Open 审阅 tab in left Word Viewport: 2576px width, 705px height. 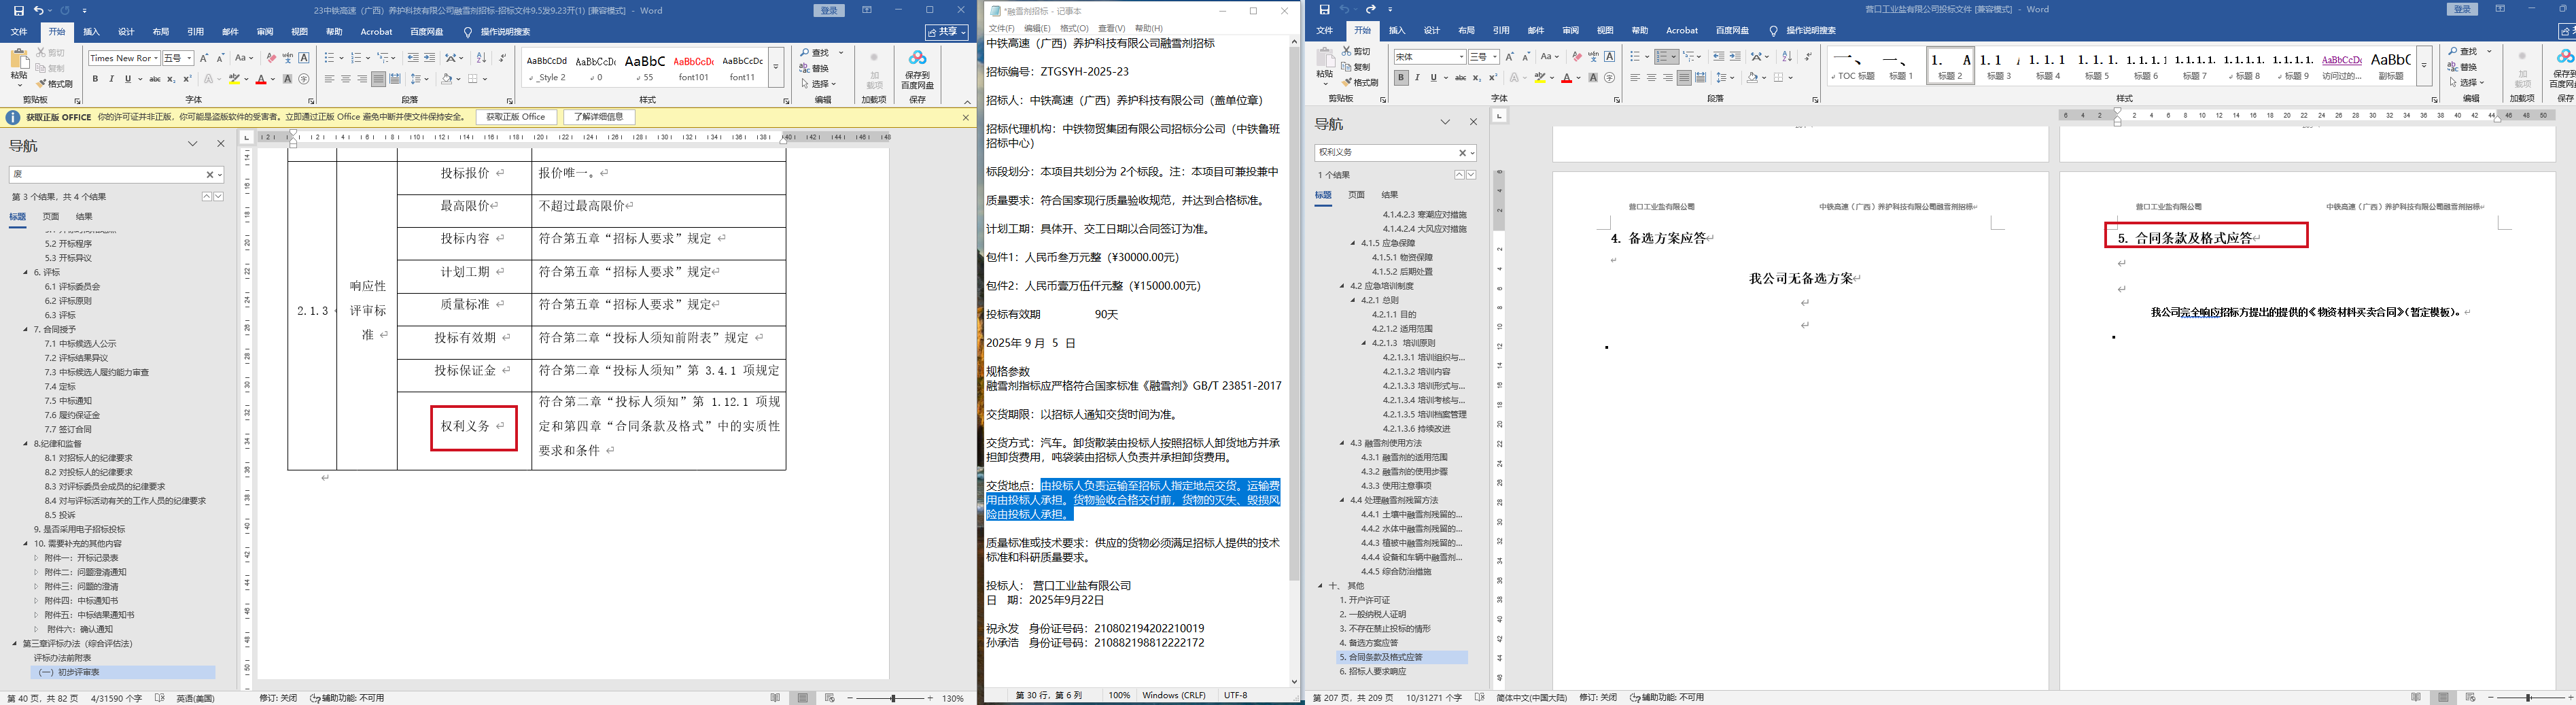[264, 32]
